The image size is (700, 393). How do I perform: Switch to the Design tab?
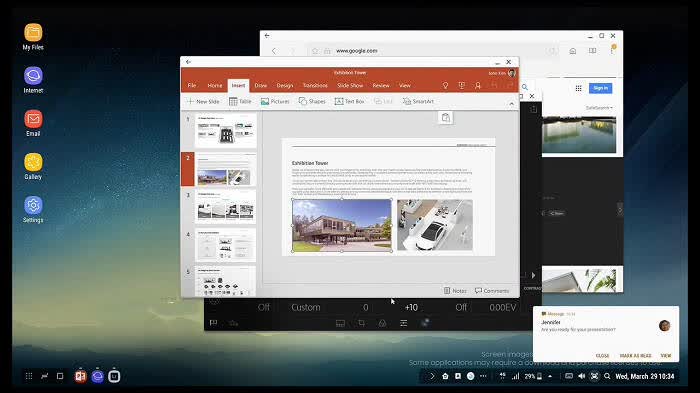point(285,85)
